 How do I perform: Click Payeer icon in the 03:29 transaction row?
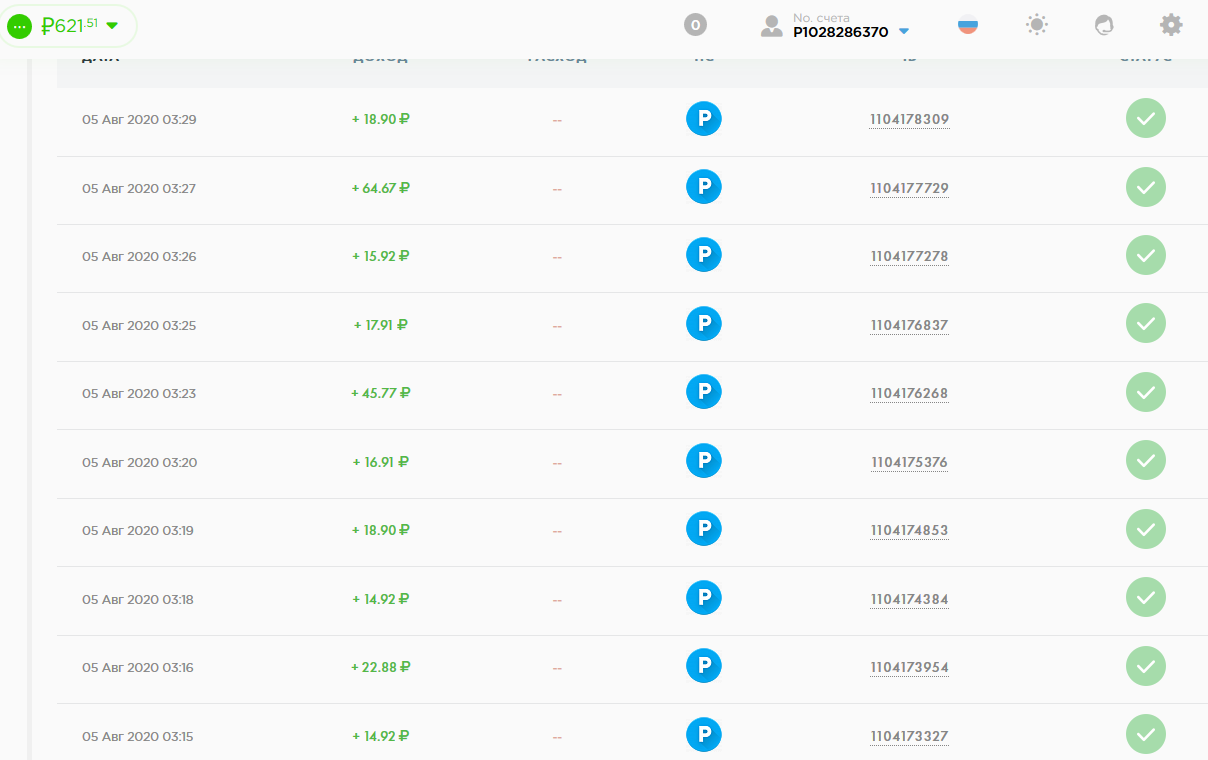coord(703,119)
